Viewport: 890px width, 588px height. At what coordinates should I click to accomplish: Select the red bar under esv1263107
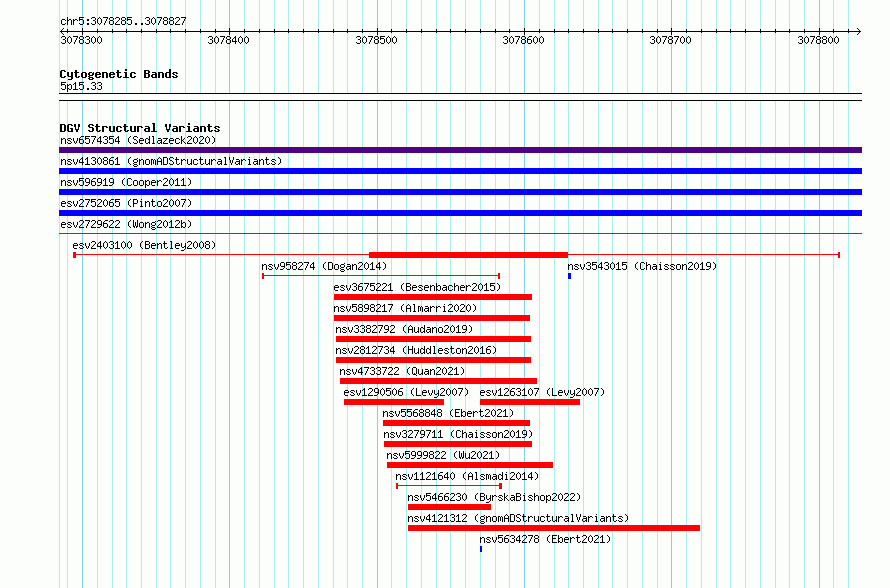coord(530,402)
